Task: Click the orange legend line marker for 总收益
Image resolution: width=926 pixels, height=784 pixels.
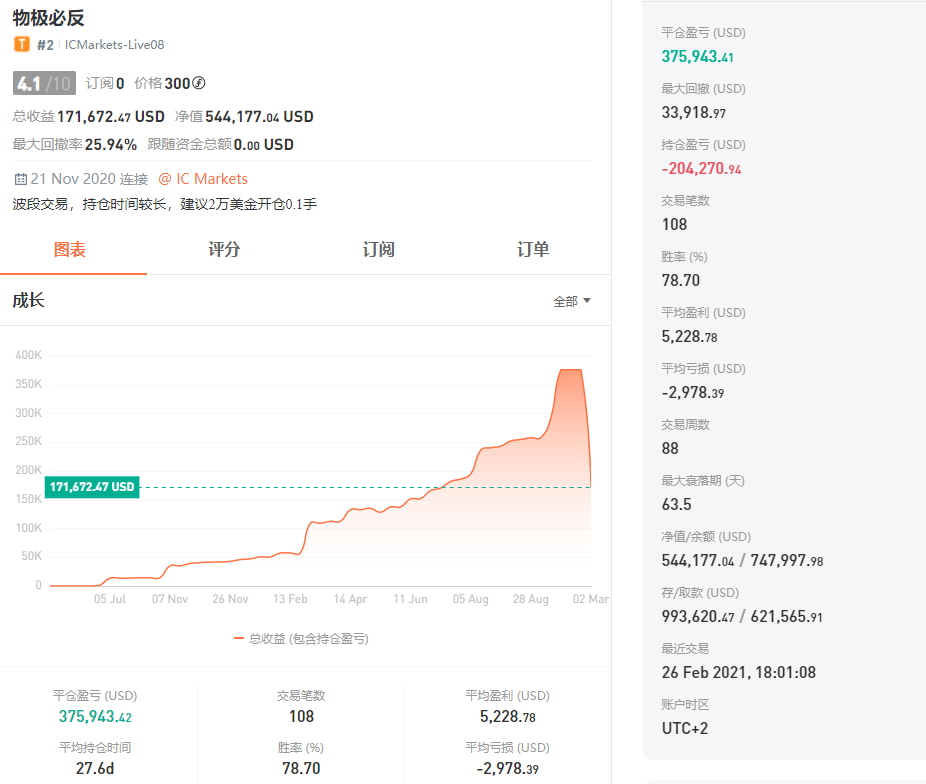Action: pos(239,638)
